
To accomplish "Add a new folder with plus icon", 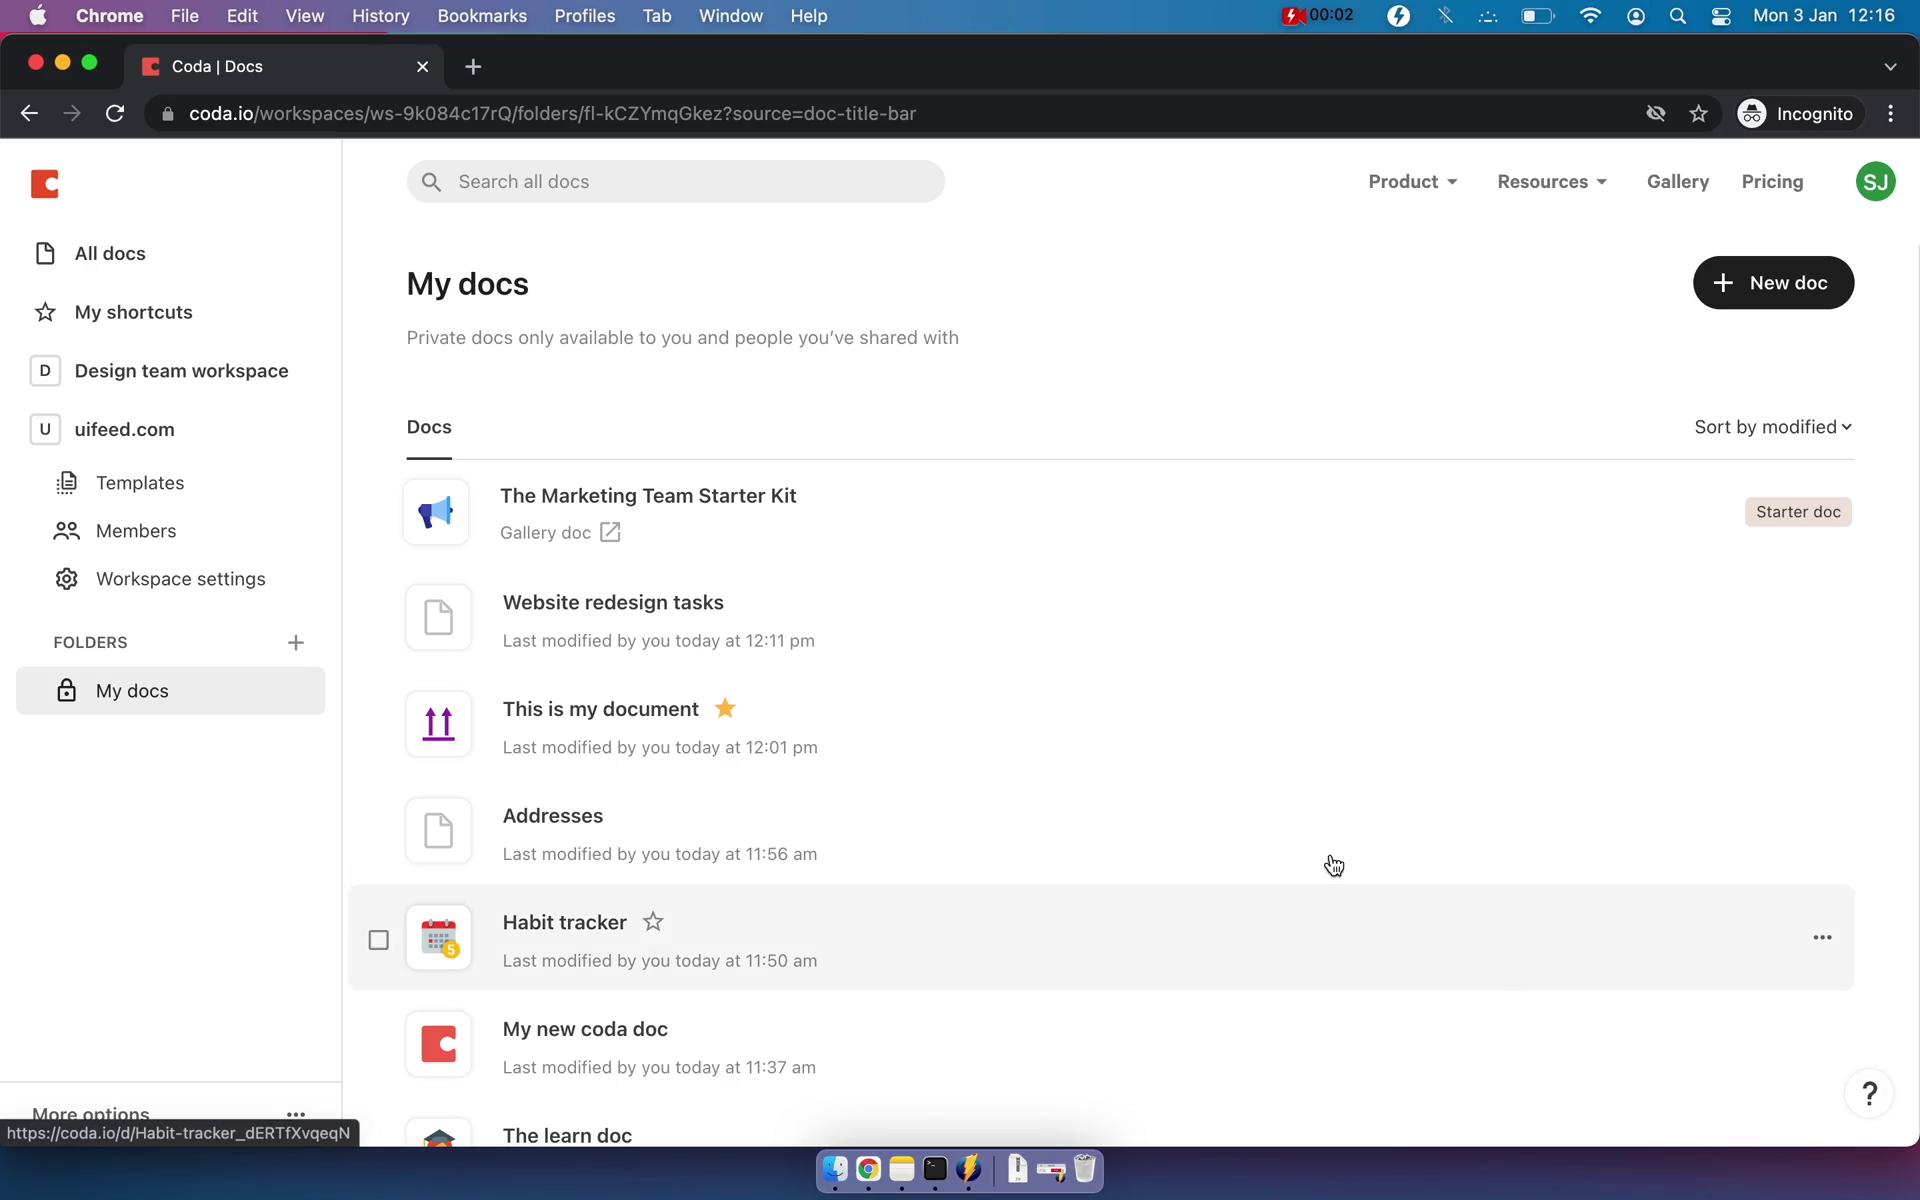I will pos(295,642).
